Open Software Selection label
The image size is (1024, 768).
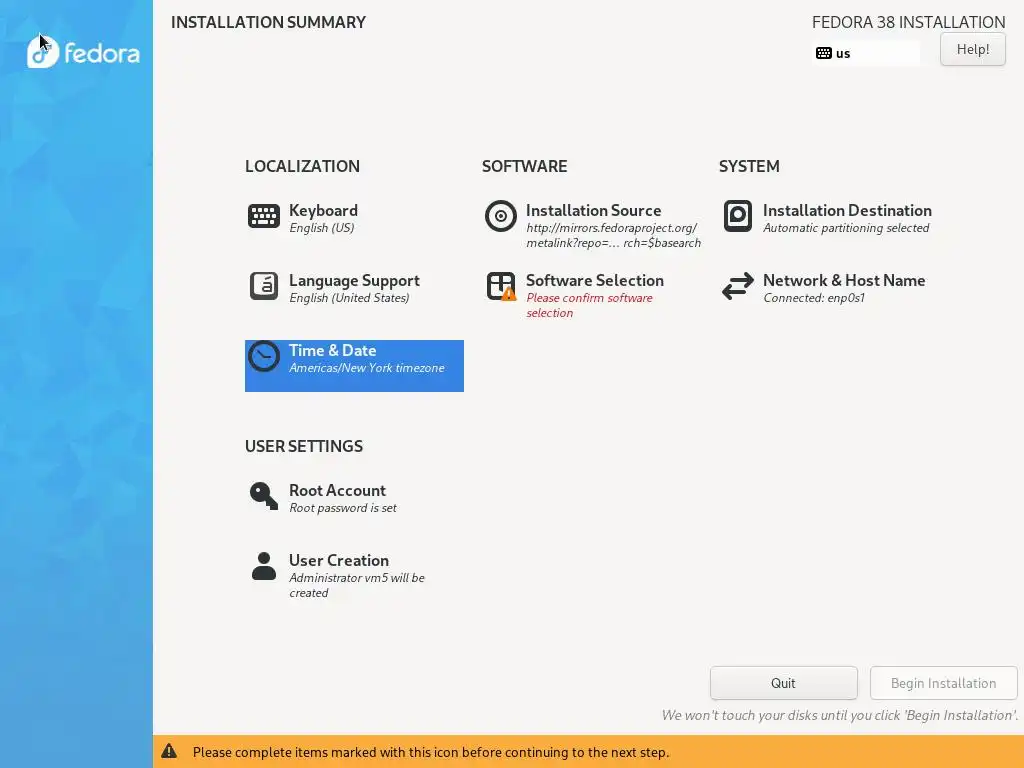[x=595, y=280]
